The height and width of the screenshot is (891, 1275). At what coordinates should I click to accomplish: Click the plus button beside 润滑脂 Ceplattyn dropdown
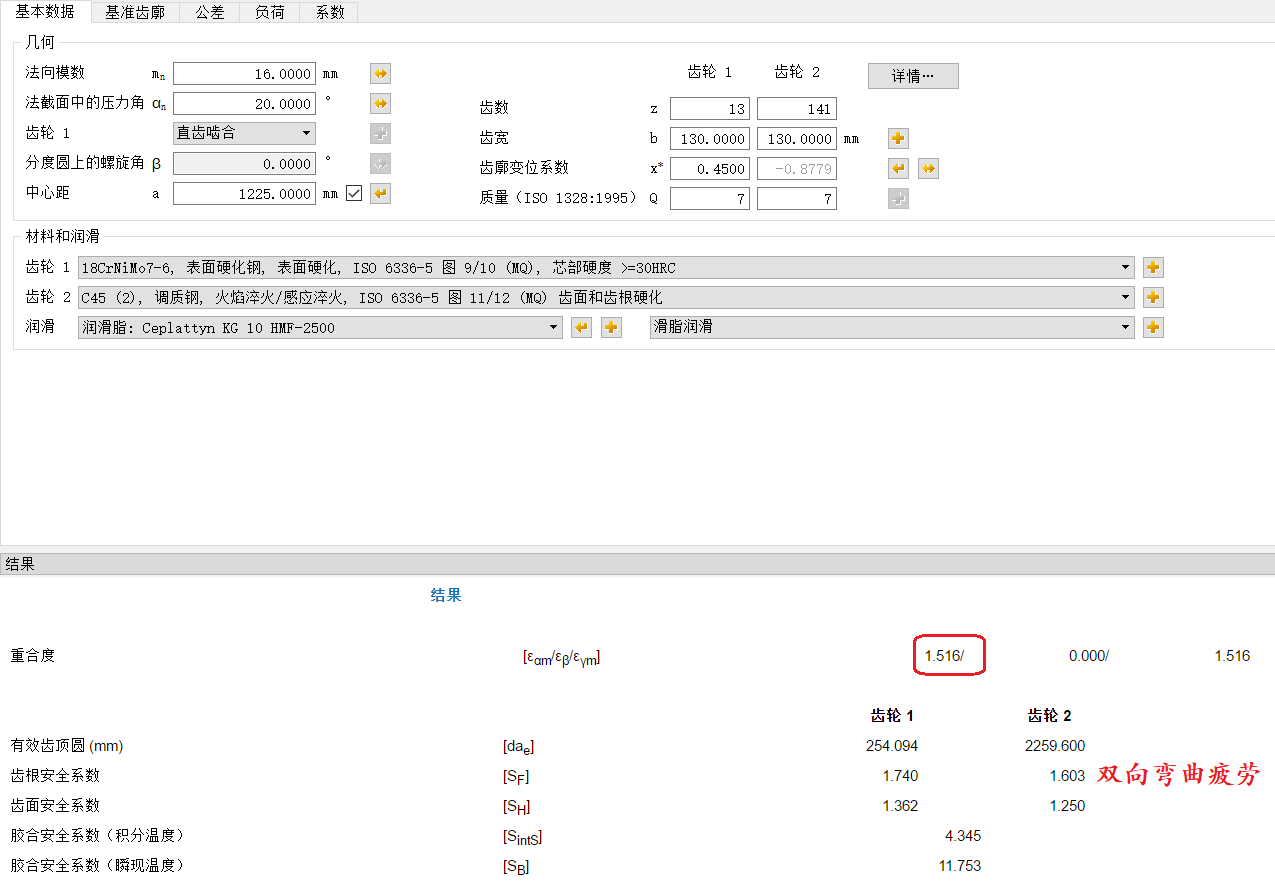pyautogui.click(x=611, y=328)
